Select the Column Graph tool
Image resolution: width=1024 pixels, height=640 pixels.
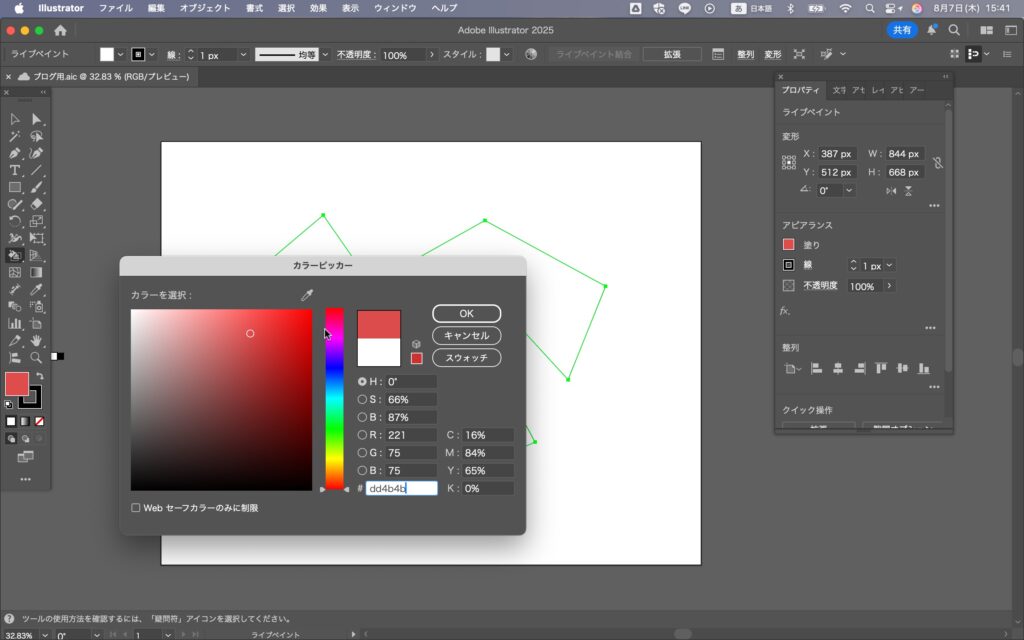point(14,323)
